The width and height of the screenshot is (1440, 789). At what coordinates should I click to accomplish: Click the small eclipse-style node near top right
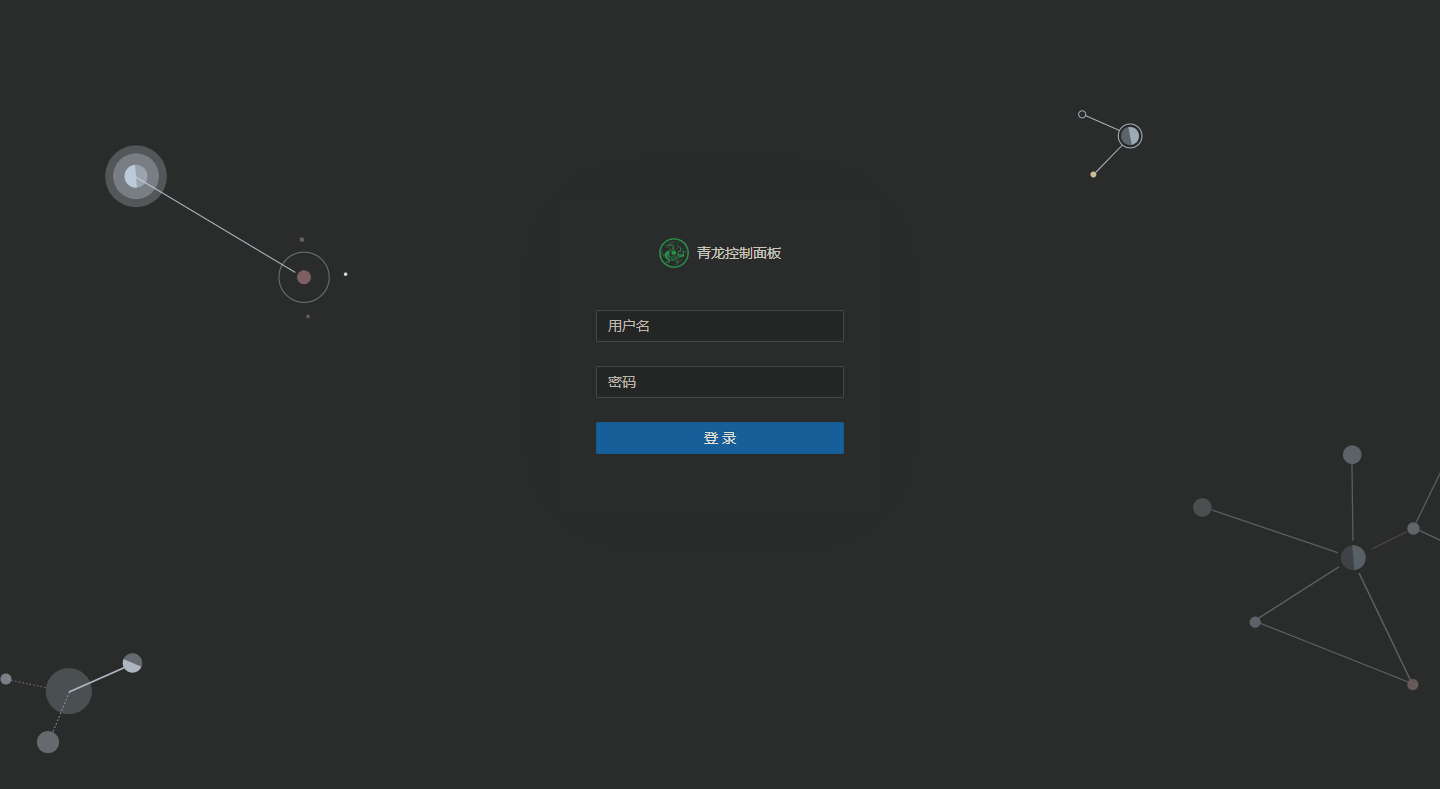click(x=1128, y=135)
